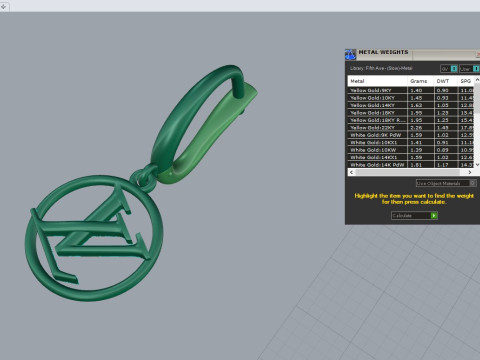Click the metal list scroll up arrow
This screenshot has width=480, height=360.
point(477,80)
